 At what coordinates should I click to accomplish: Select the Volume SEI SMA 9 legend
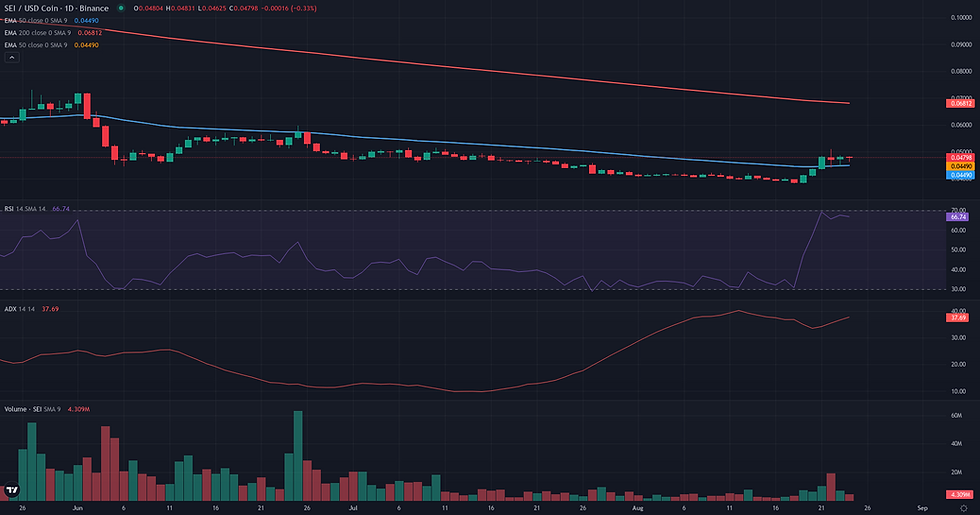point(47,409)
